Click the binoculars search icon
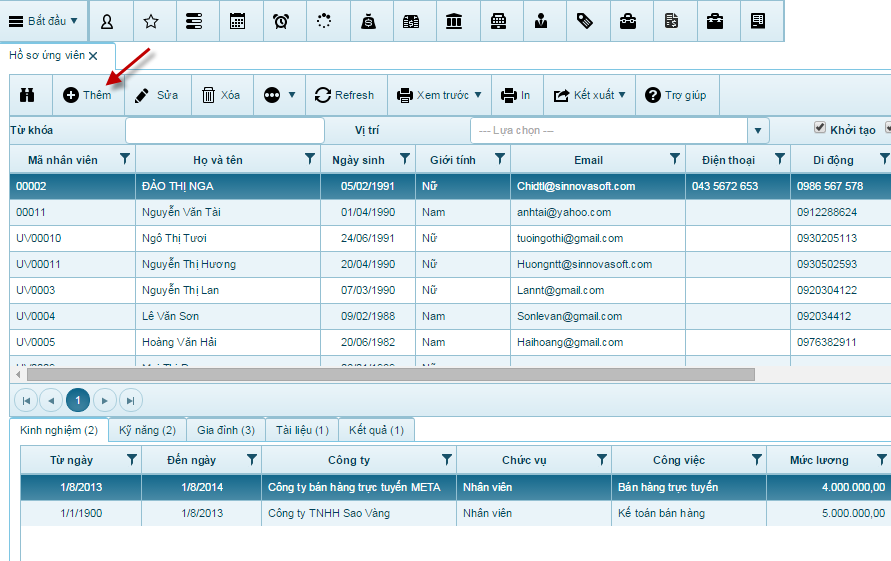This screenshot has width=891, height=561. point(29,95)
